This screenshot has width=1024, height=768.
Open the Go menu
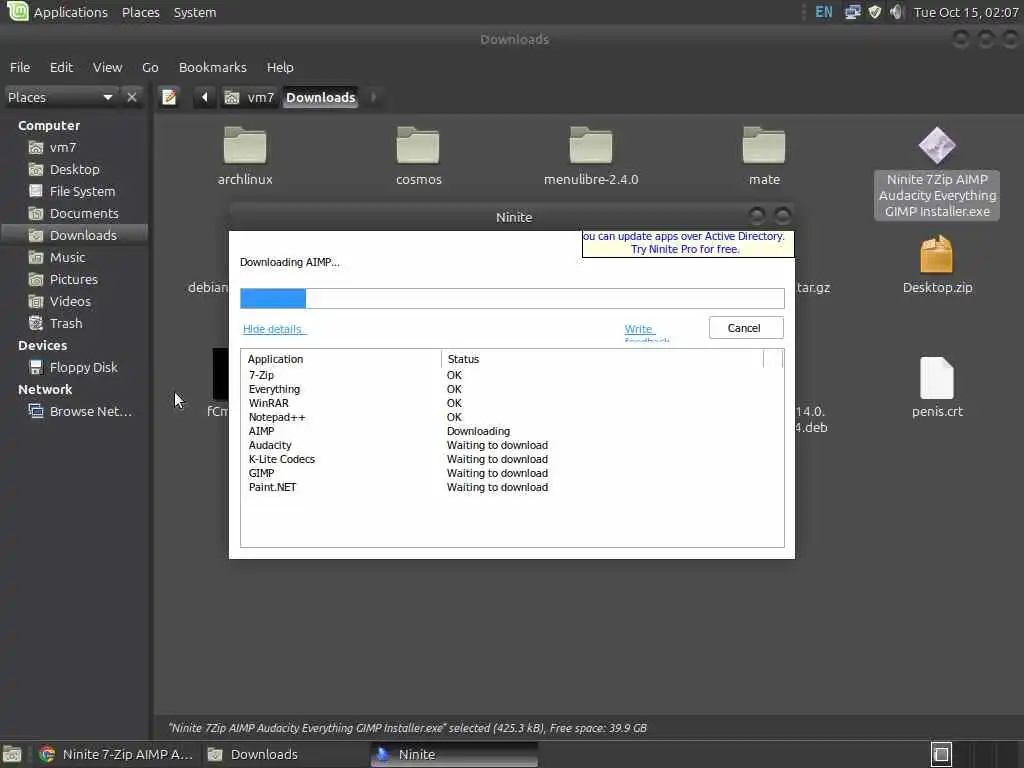[150, 67]
